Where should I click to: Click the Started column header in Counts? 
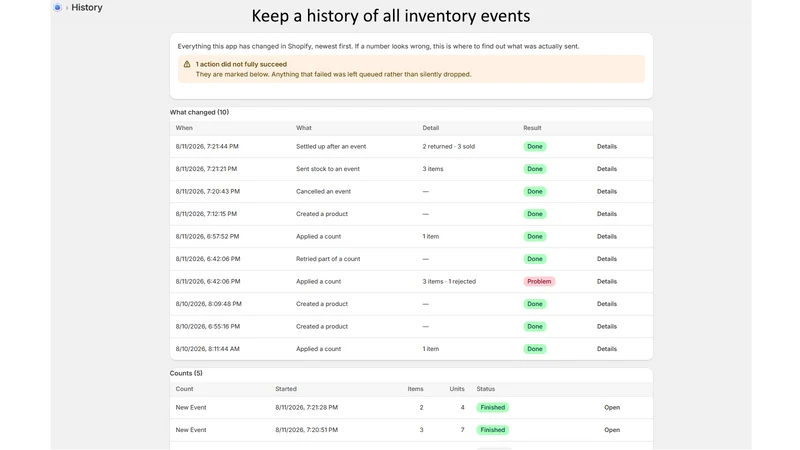click(286, 389)
